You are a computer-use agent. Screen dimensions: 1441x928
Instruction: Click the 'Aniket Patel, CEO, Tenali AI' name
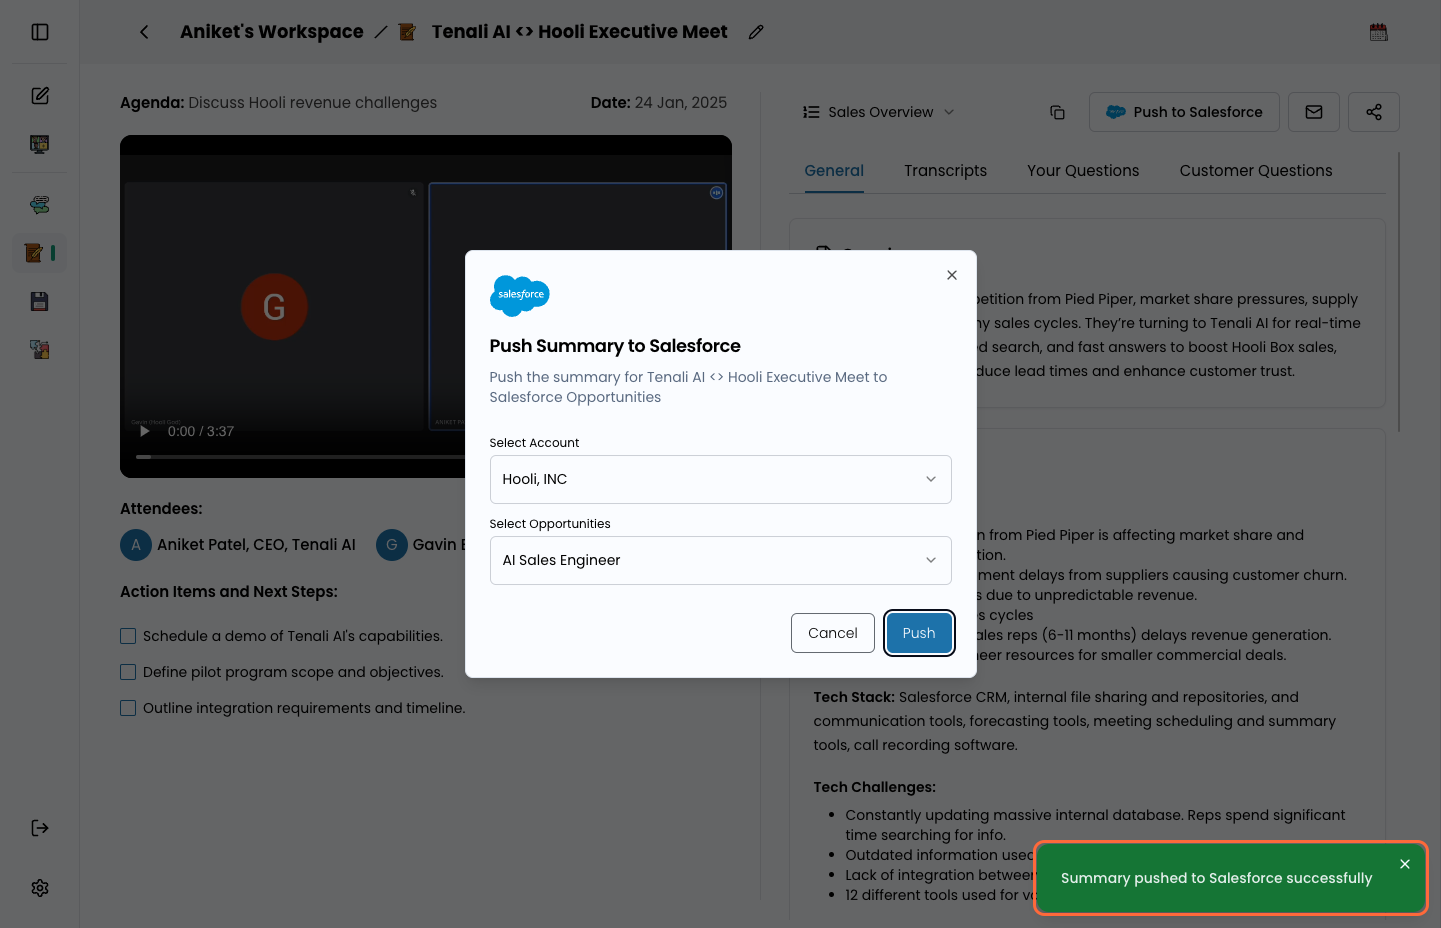[x=256, y=545]
